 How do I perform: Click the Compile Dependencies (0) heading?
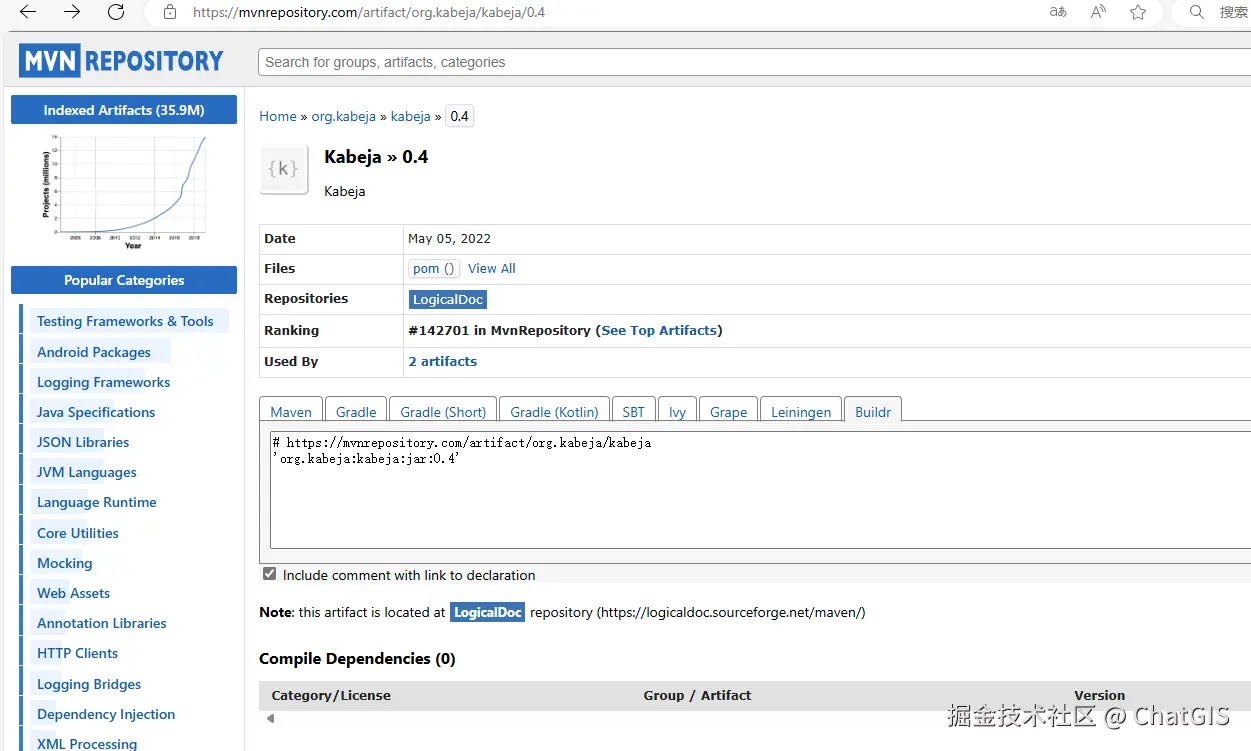[x=357, y=658]
